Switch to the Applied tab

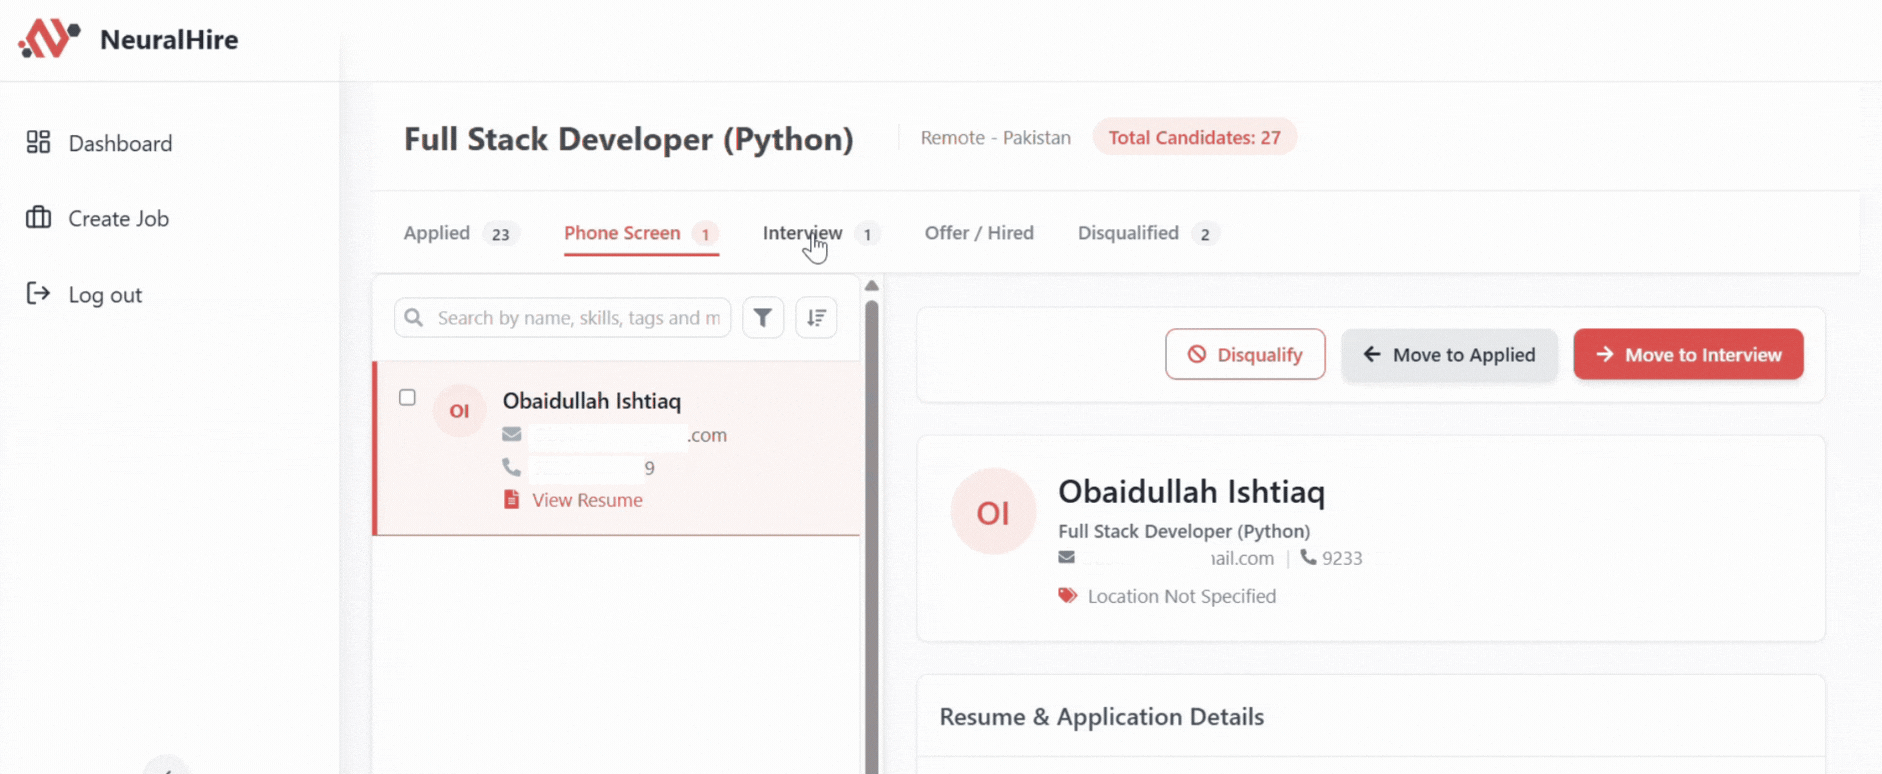tap(437, 233)
